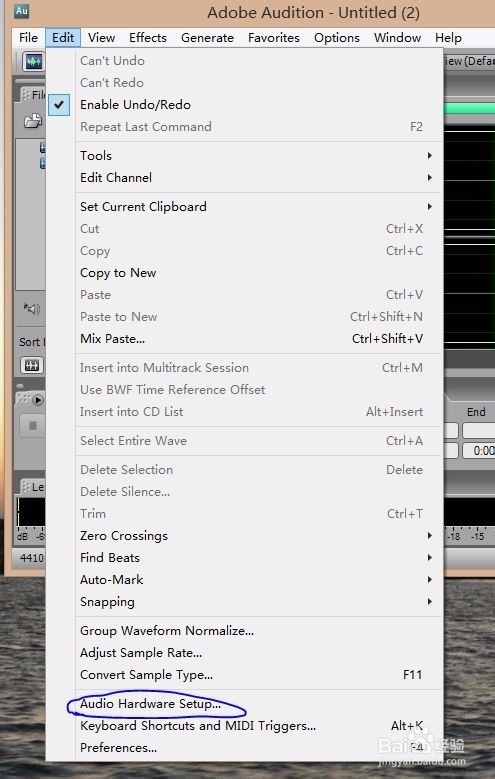Viewport: 495px width, 779px height.
Task: Click the Adobe Audition app icon
Action: pyautogui.click(x=21, y=11)
